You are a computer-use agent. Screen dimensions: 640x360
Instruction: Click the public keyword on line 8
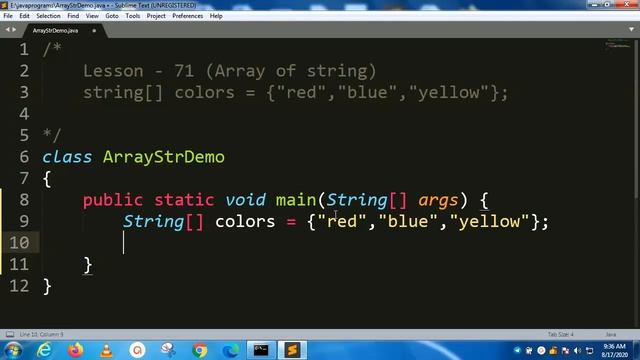coord(113,200)
